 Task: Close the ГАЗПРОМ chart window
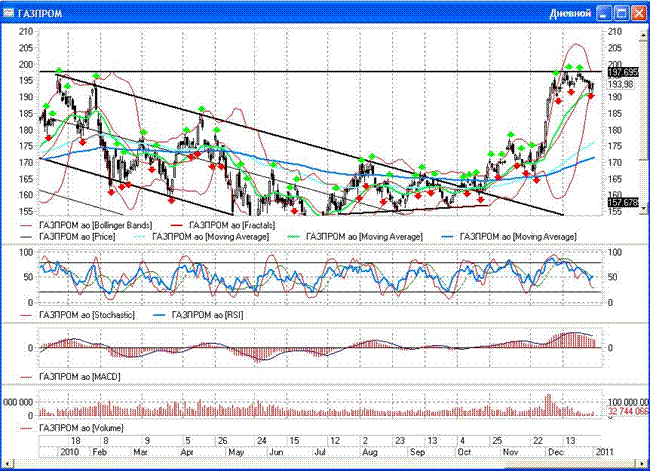[x=638, y=13]
